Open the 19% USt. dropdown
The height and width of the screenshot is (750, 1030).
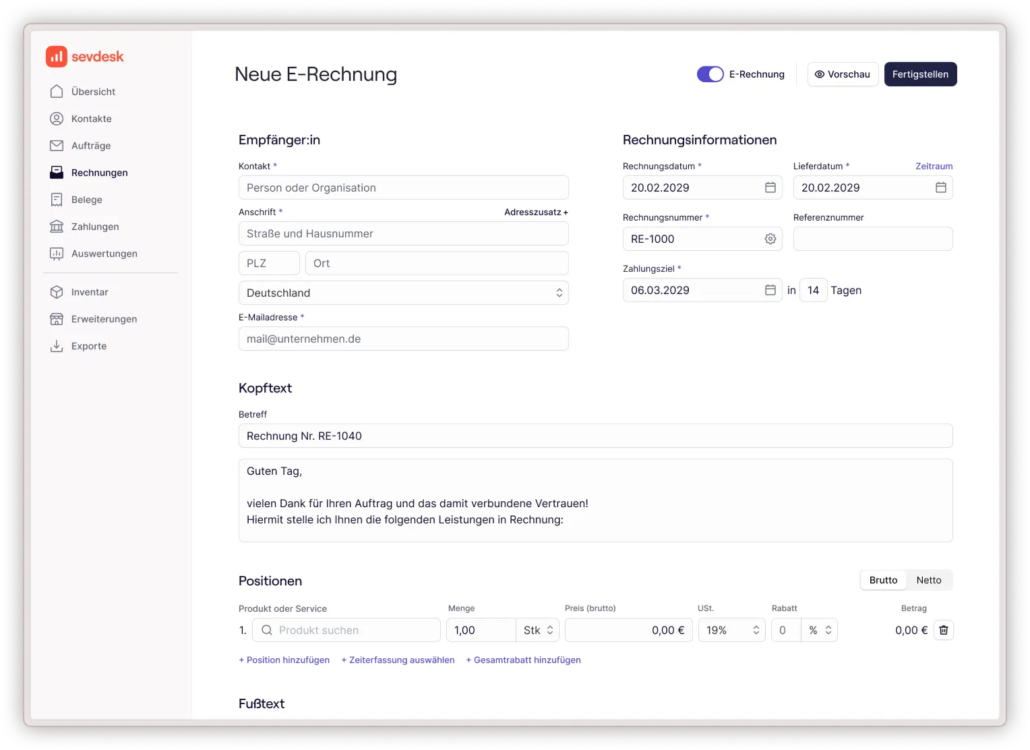pos(731,630)
